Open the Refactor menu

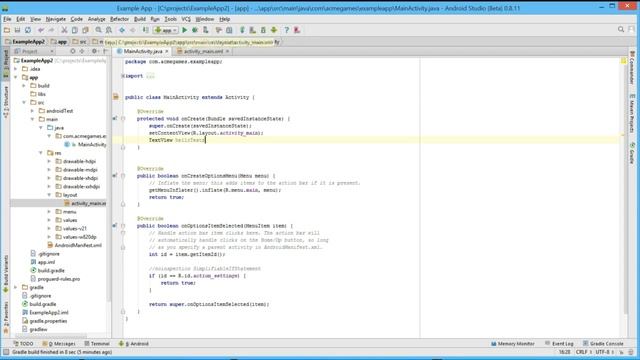(x=119, y=19)
